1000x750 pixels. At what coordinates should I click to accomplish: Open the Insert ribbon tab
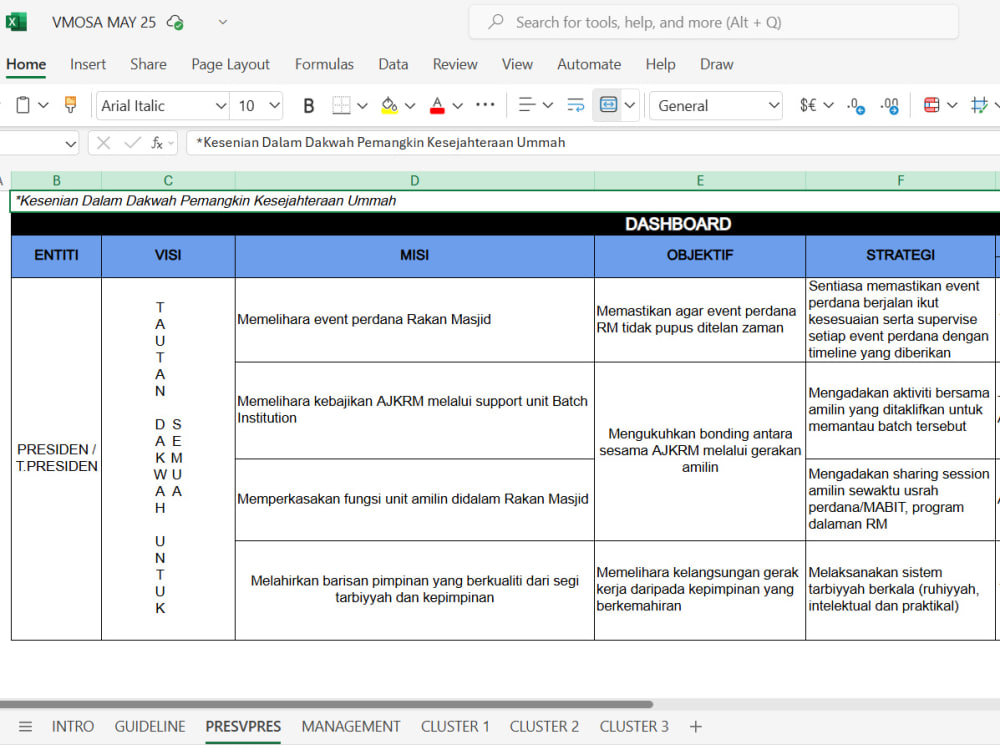pos(88,64)
